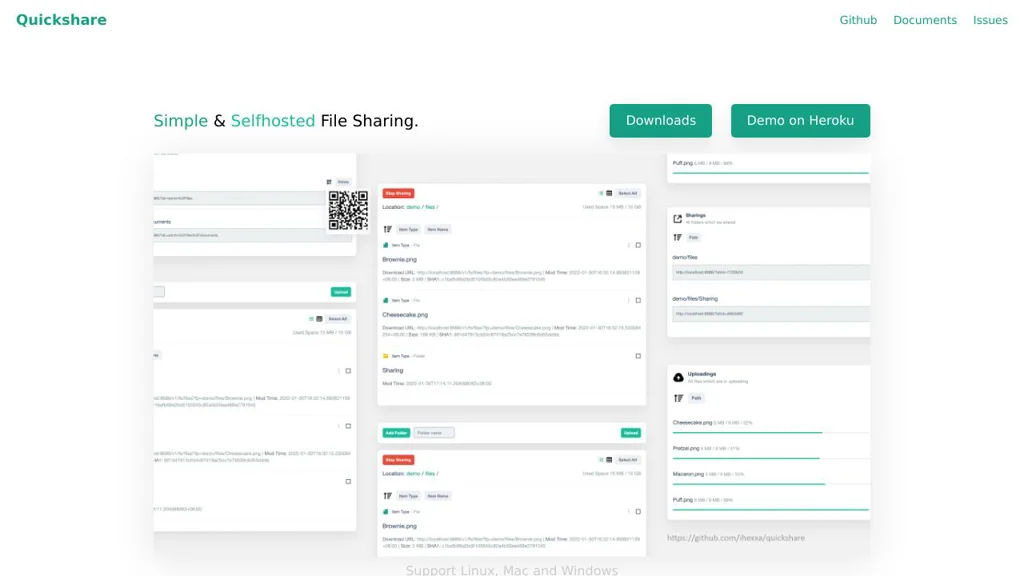The image size is (1024, 576).
Task: Open the Github link
Action: (x=858, y=20)
